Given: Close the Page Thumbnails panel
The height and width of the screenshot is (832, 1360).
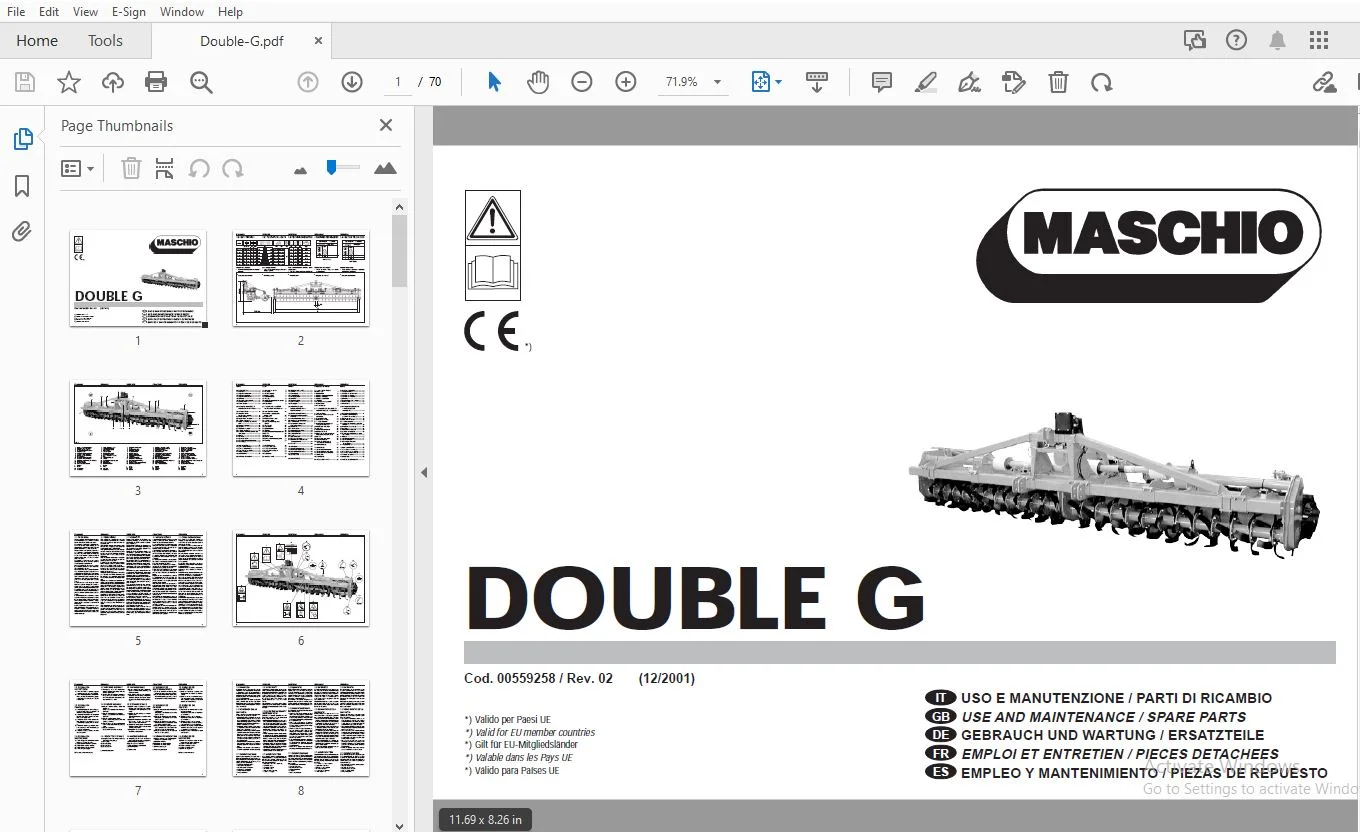Looking at the screenshot, I should coord(386,125).
